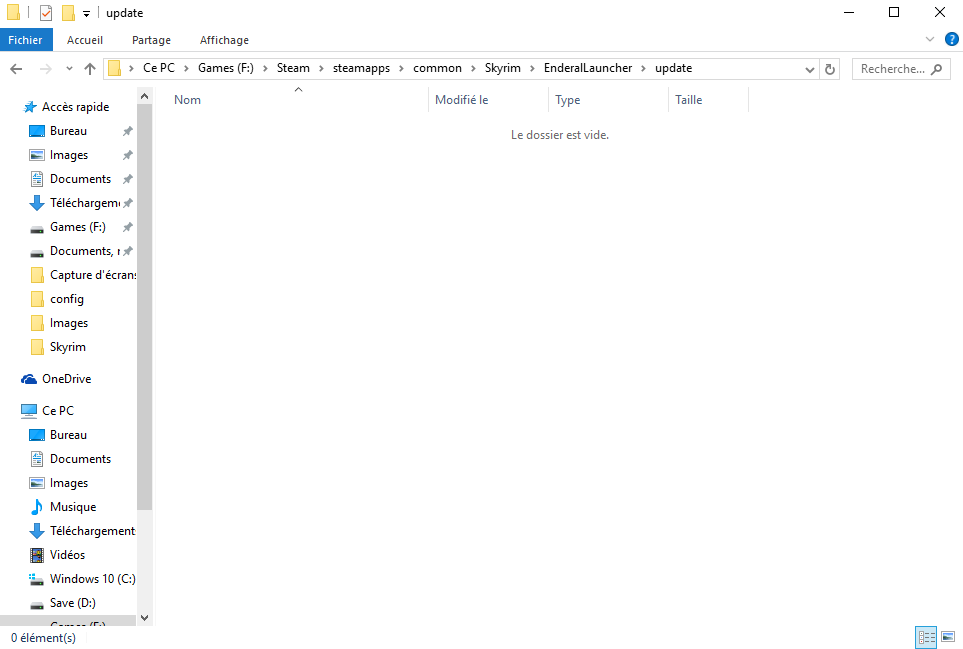963x649 pixels.
Task: Open the Fichier menu tab
Action: click(x=25, y=40)
